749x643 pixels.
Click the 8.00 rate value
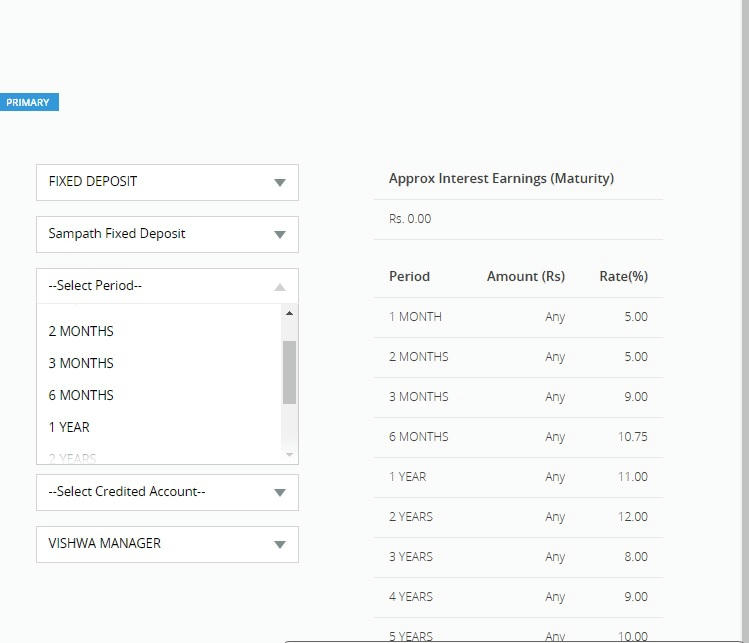tap(636, 557)
